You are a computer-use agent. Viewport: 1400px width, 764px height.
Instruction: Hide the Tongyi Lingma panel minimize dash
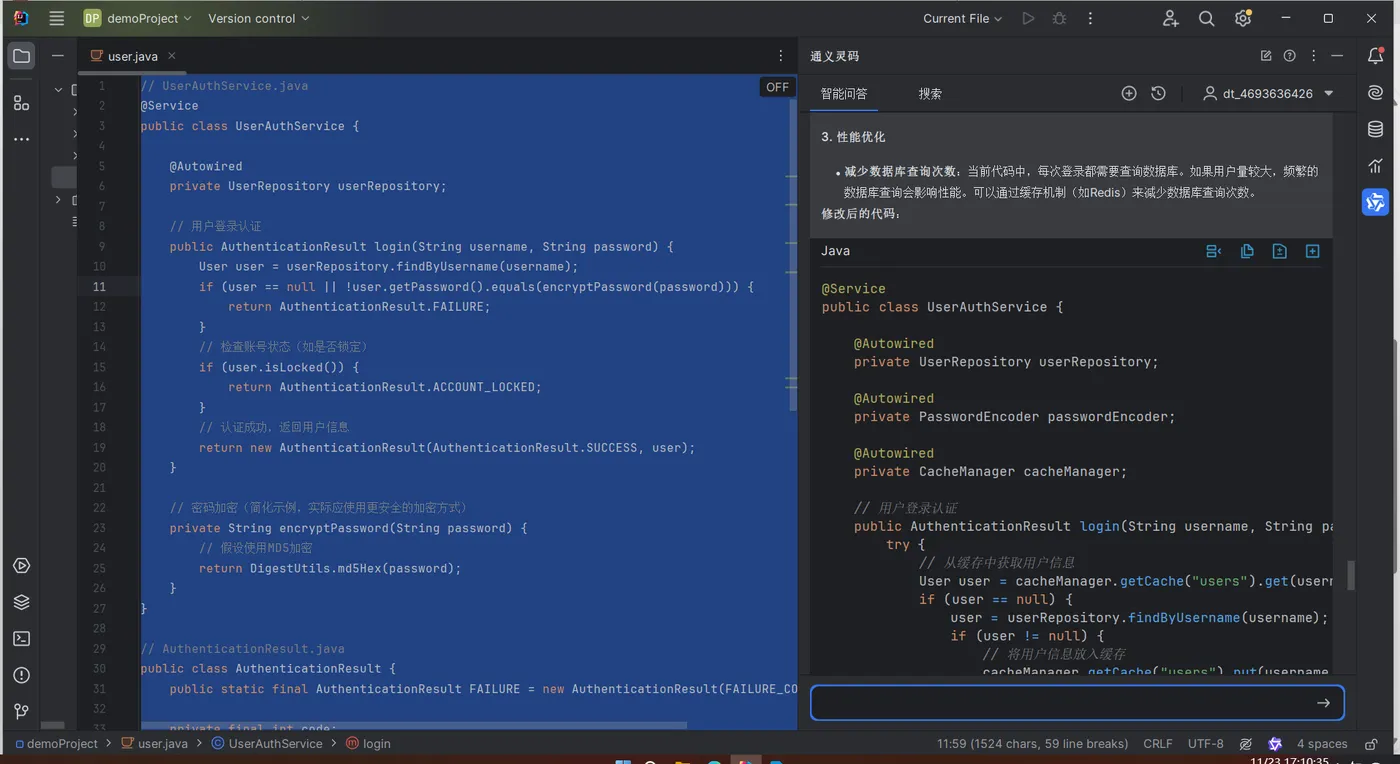coord(1338,56)
